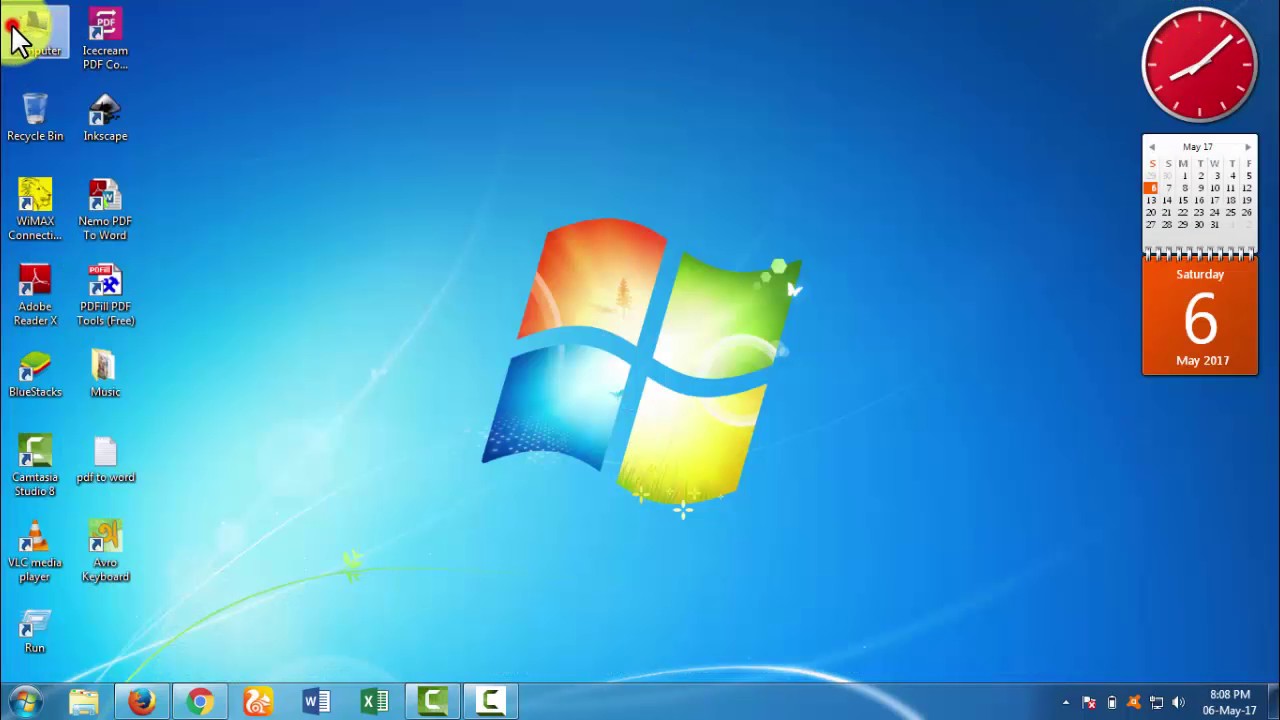Image resolution: width=1280 pixels, height=720 pixels.
Task: Show hidden system tray icons
Action: 1066,703
